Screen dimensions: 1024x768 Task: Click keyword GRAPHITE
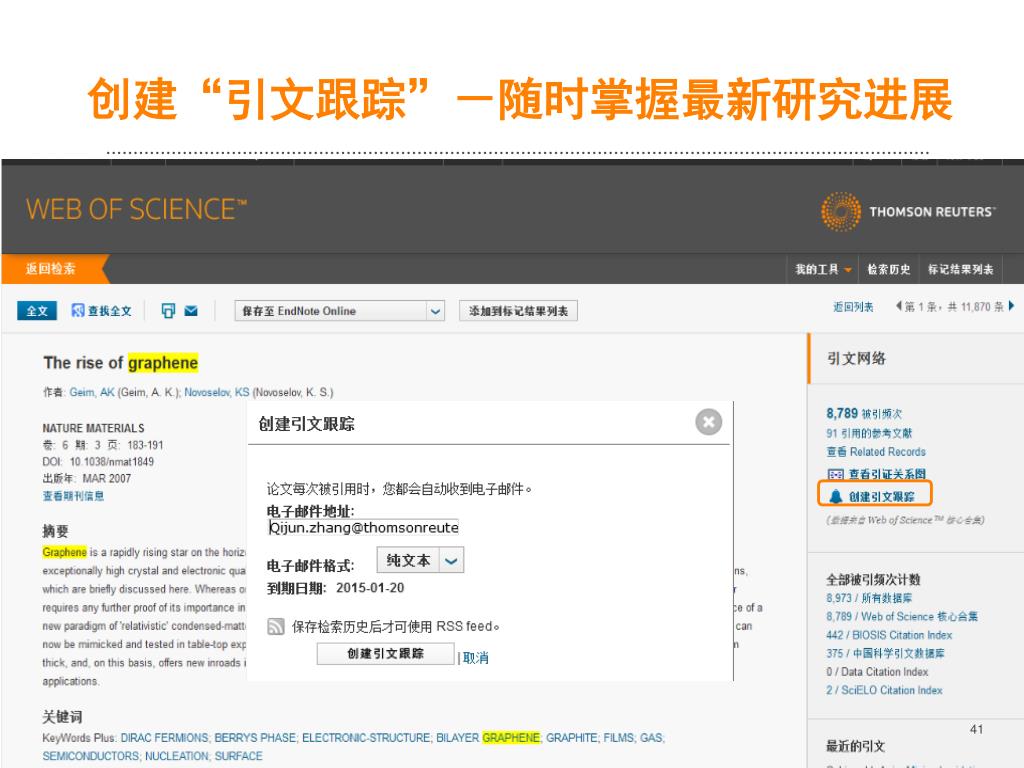click(x=571, y=737)
